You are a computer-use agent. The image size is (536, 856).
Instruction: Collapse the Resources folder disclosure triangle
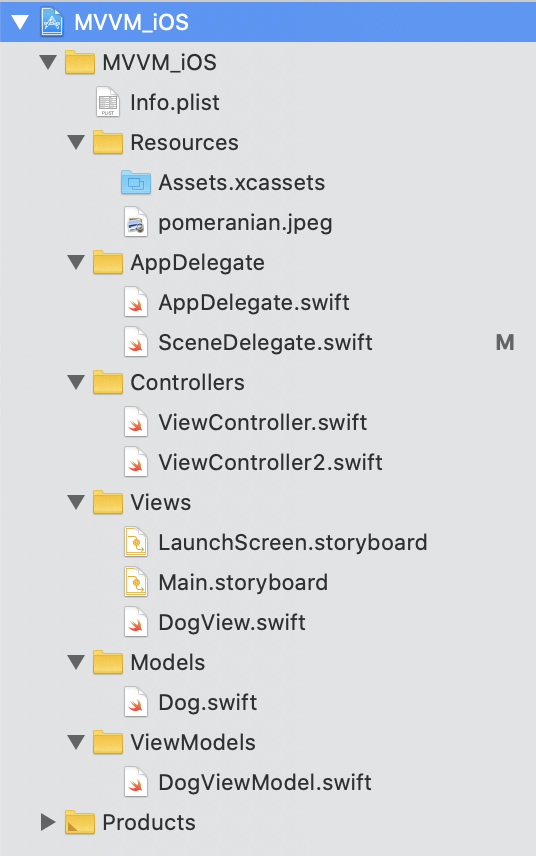coord(76,142)
